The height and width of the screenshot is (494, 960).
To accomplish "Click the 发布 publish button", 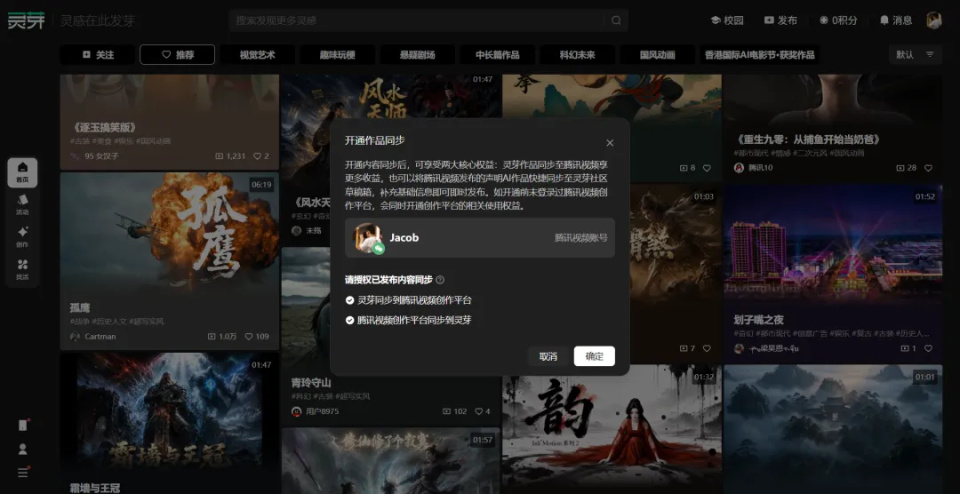I will click(x=781, y=21).
